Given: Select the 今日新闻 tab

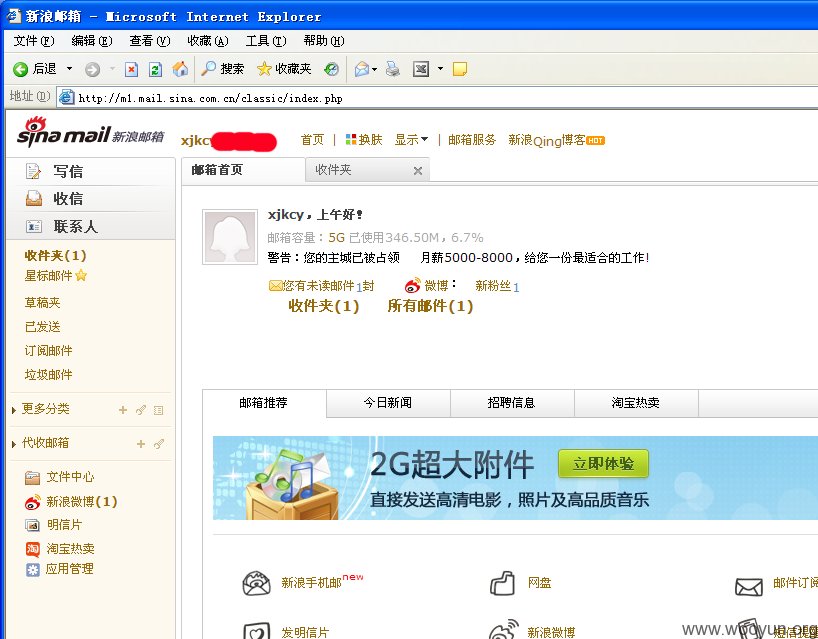Looking at the screenshot, I should point(388,403).
